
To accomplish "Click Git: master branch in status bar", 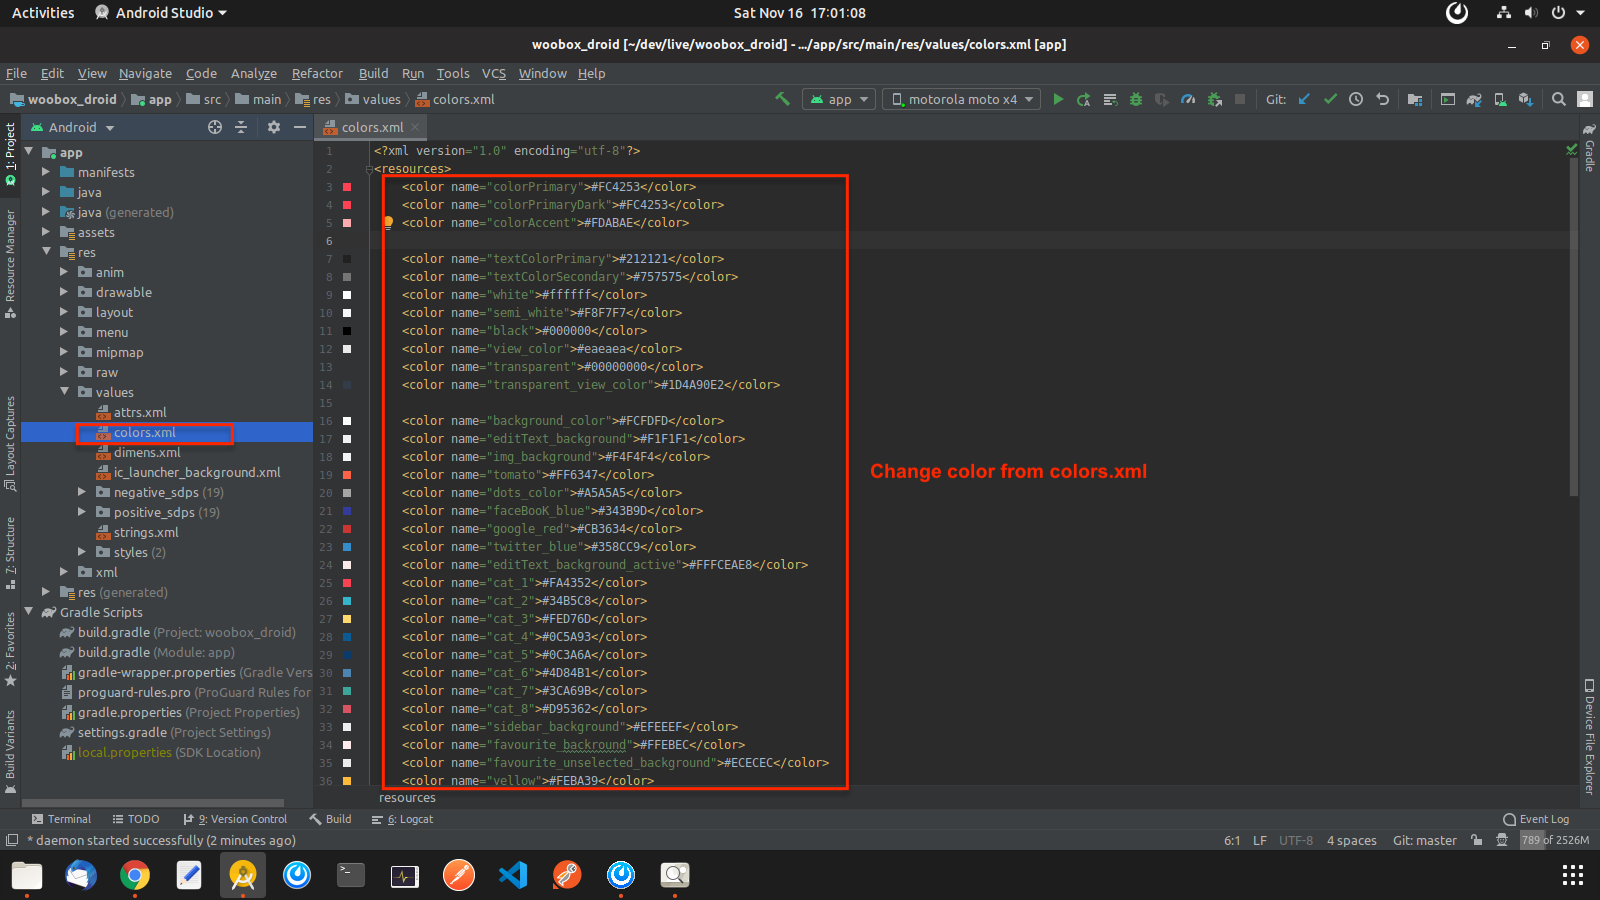I will pyautogui.click(x=1425, y=840).
